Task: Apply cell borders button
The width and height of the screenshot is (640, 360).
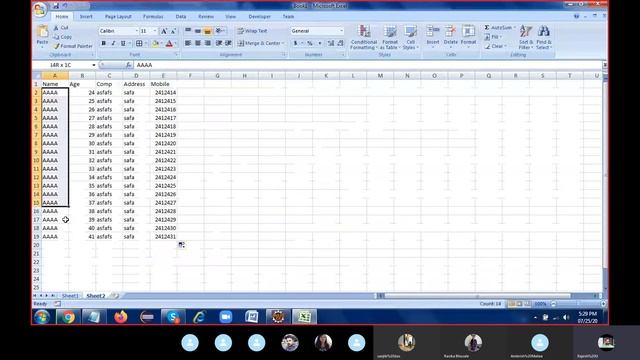Action: click(139, 43)
